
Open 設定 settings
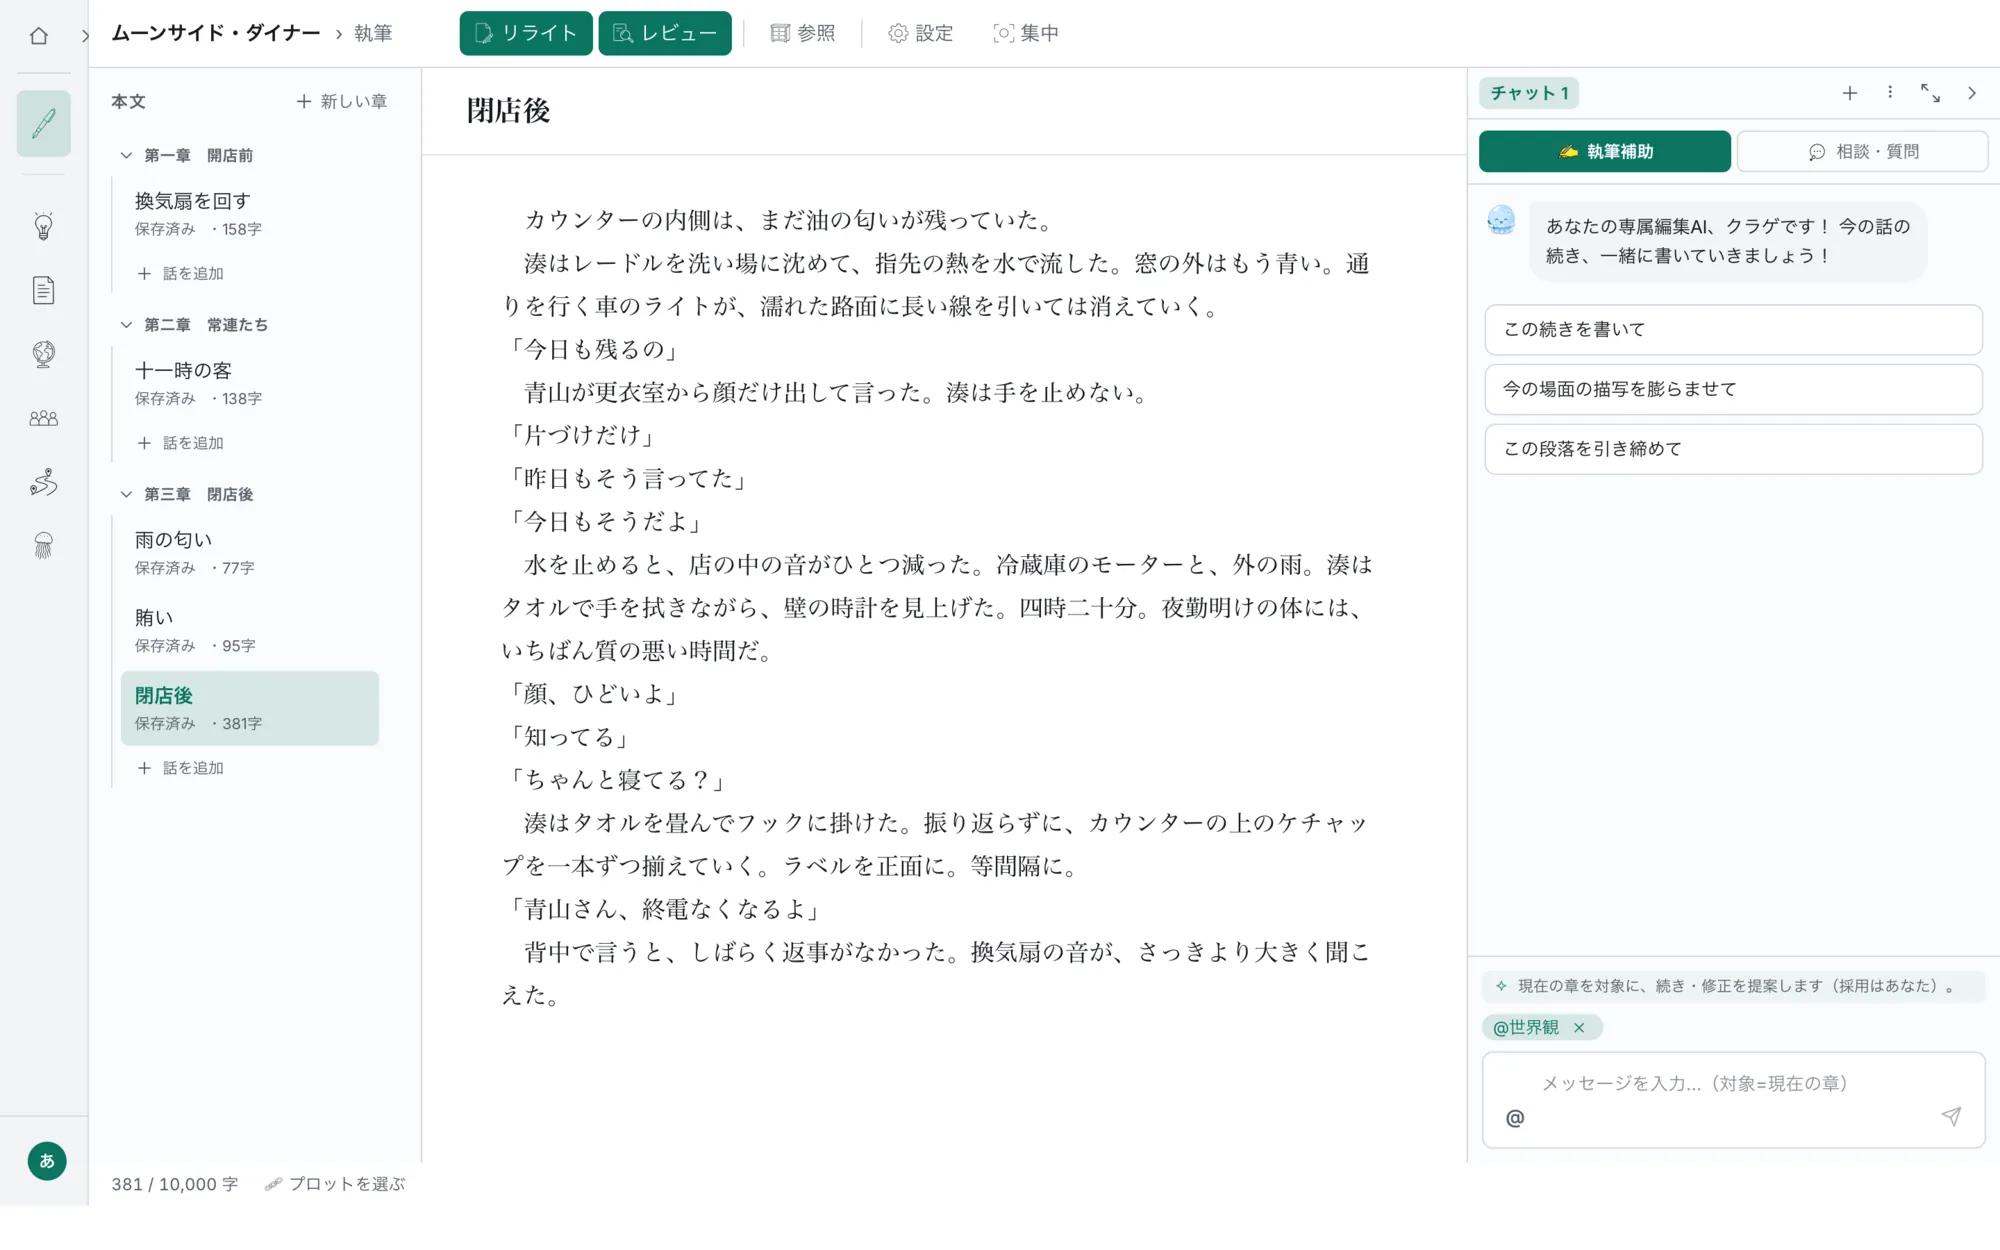tap(920, 33)
